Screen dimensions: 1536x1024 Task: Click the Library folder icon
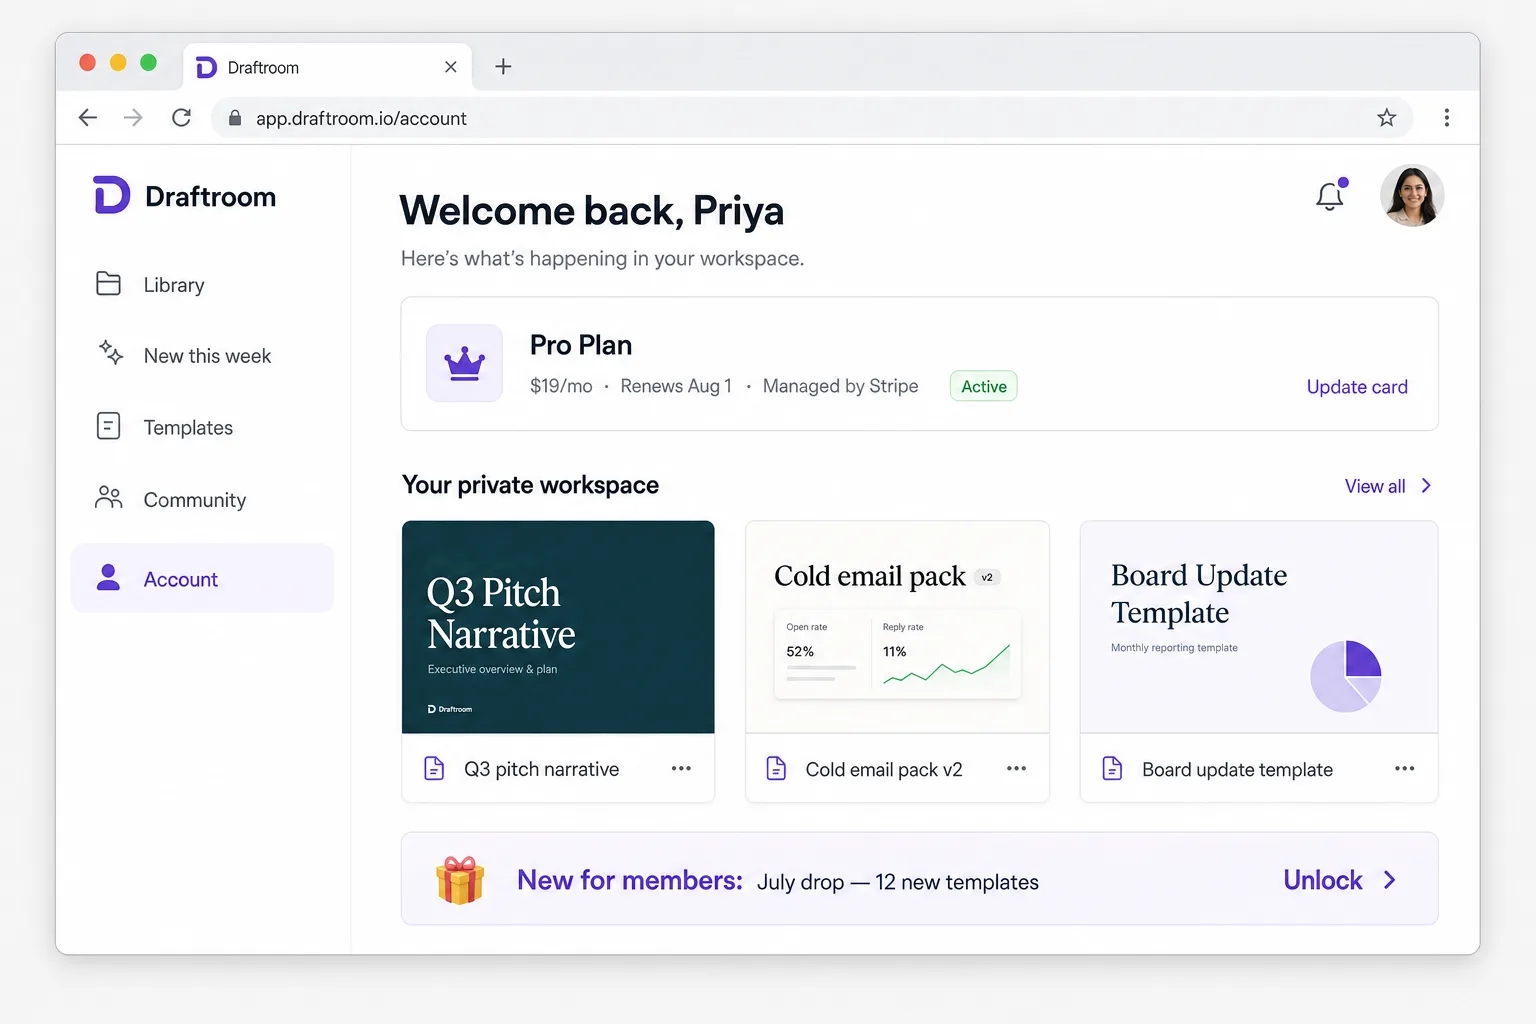108,284
